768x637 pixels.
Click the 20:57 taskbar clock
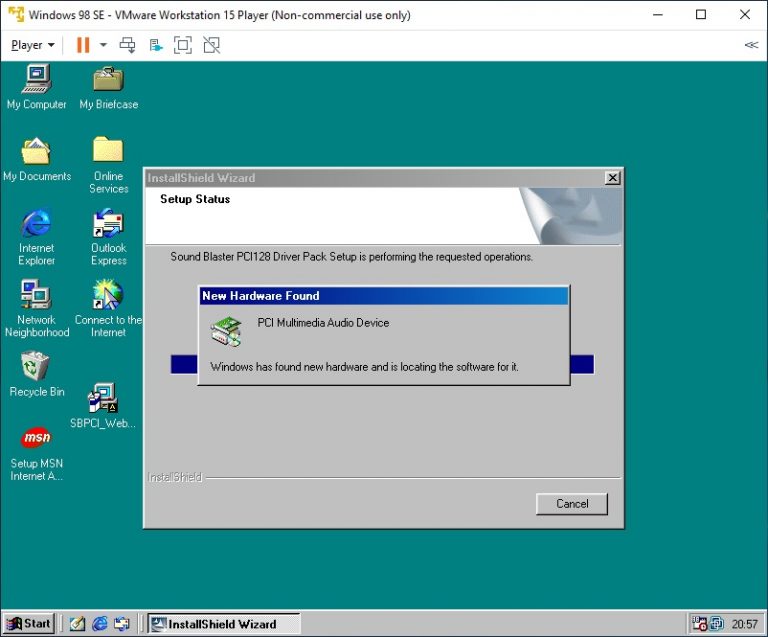coord(744,624)
